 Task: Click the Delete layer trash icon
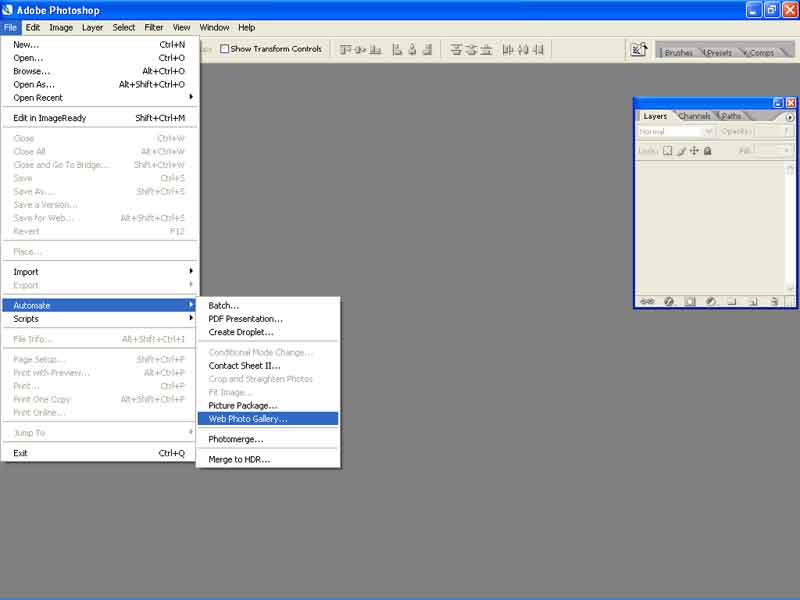774,301
